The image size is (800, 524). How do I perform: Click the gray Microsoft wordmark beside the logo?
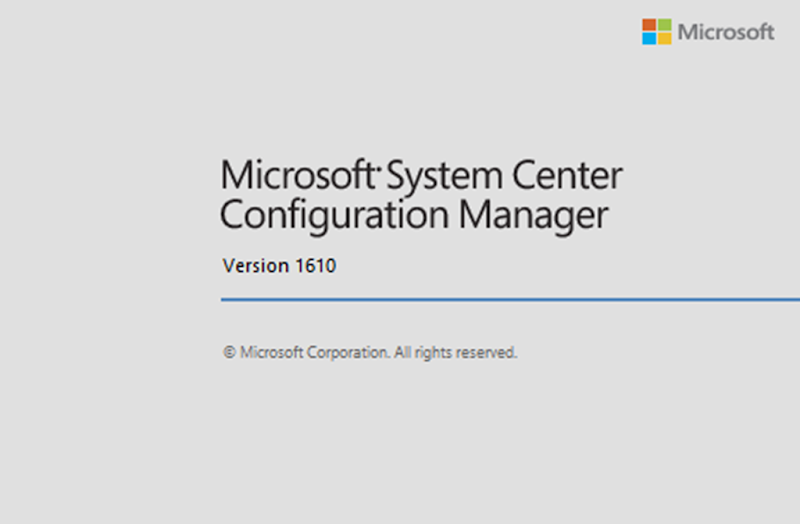click(726, 32)
